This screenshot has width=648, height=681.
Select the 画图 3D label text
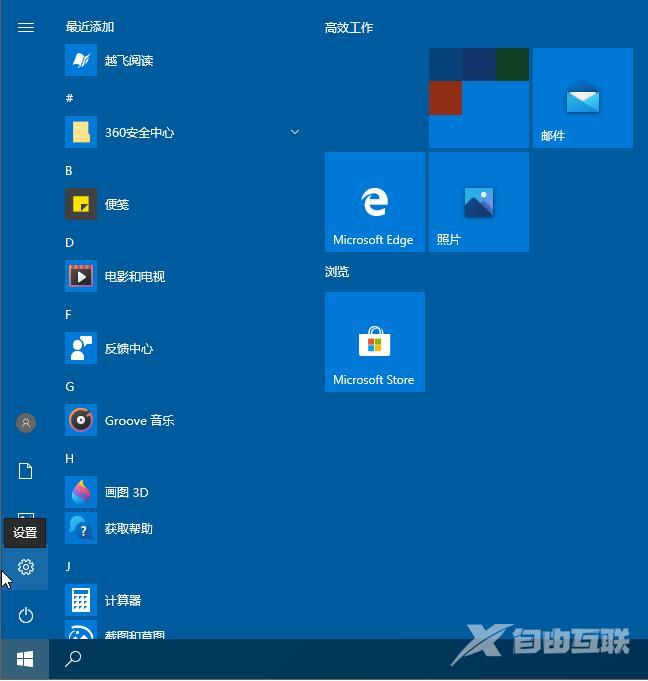126,493
